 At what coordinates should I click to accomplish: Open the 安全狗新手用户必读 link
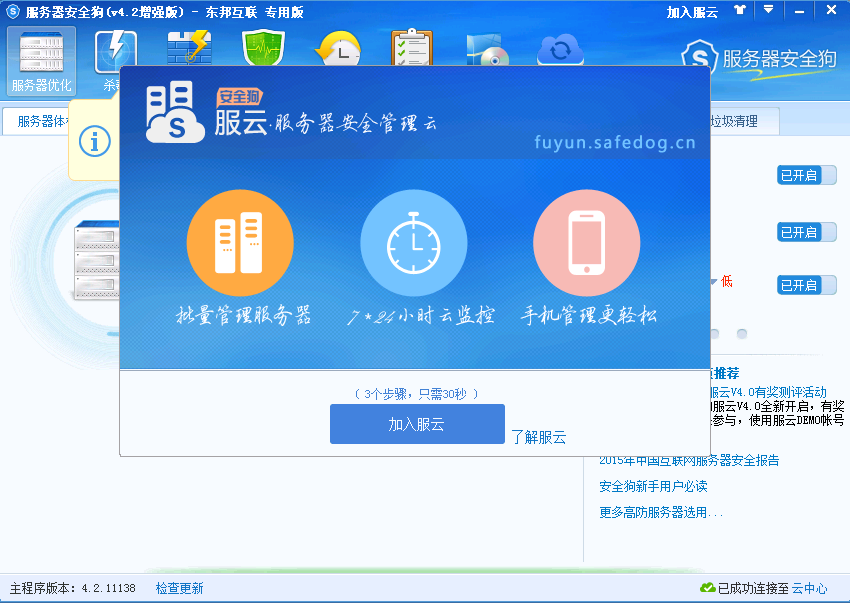(x=653, y=486)
